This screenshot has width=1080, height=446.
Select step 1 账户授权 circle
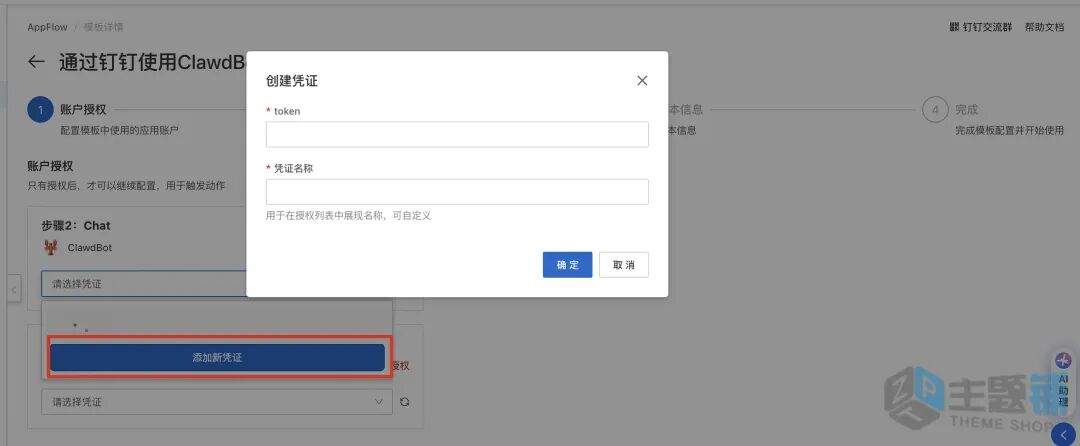(41, 110)
